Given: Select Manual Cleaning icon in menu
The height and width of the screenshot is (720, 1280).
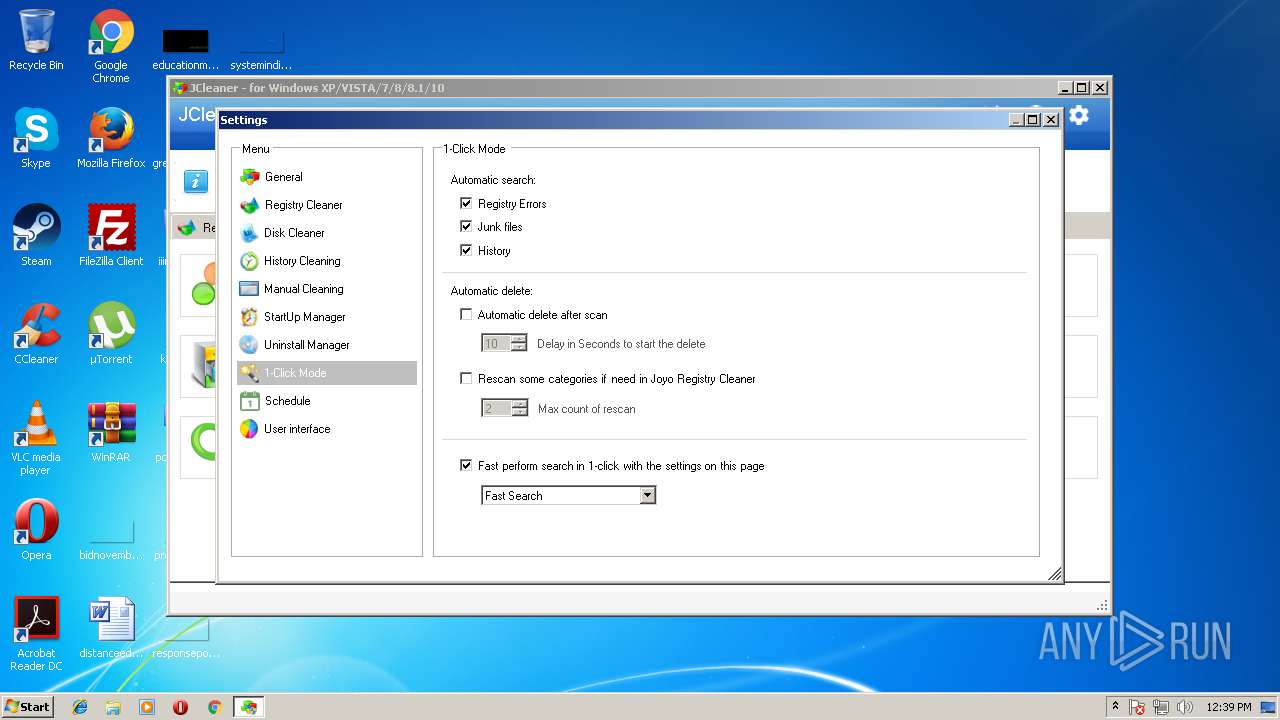Looking at the screenshot, I should (249, 289).
